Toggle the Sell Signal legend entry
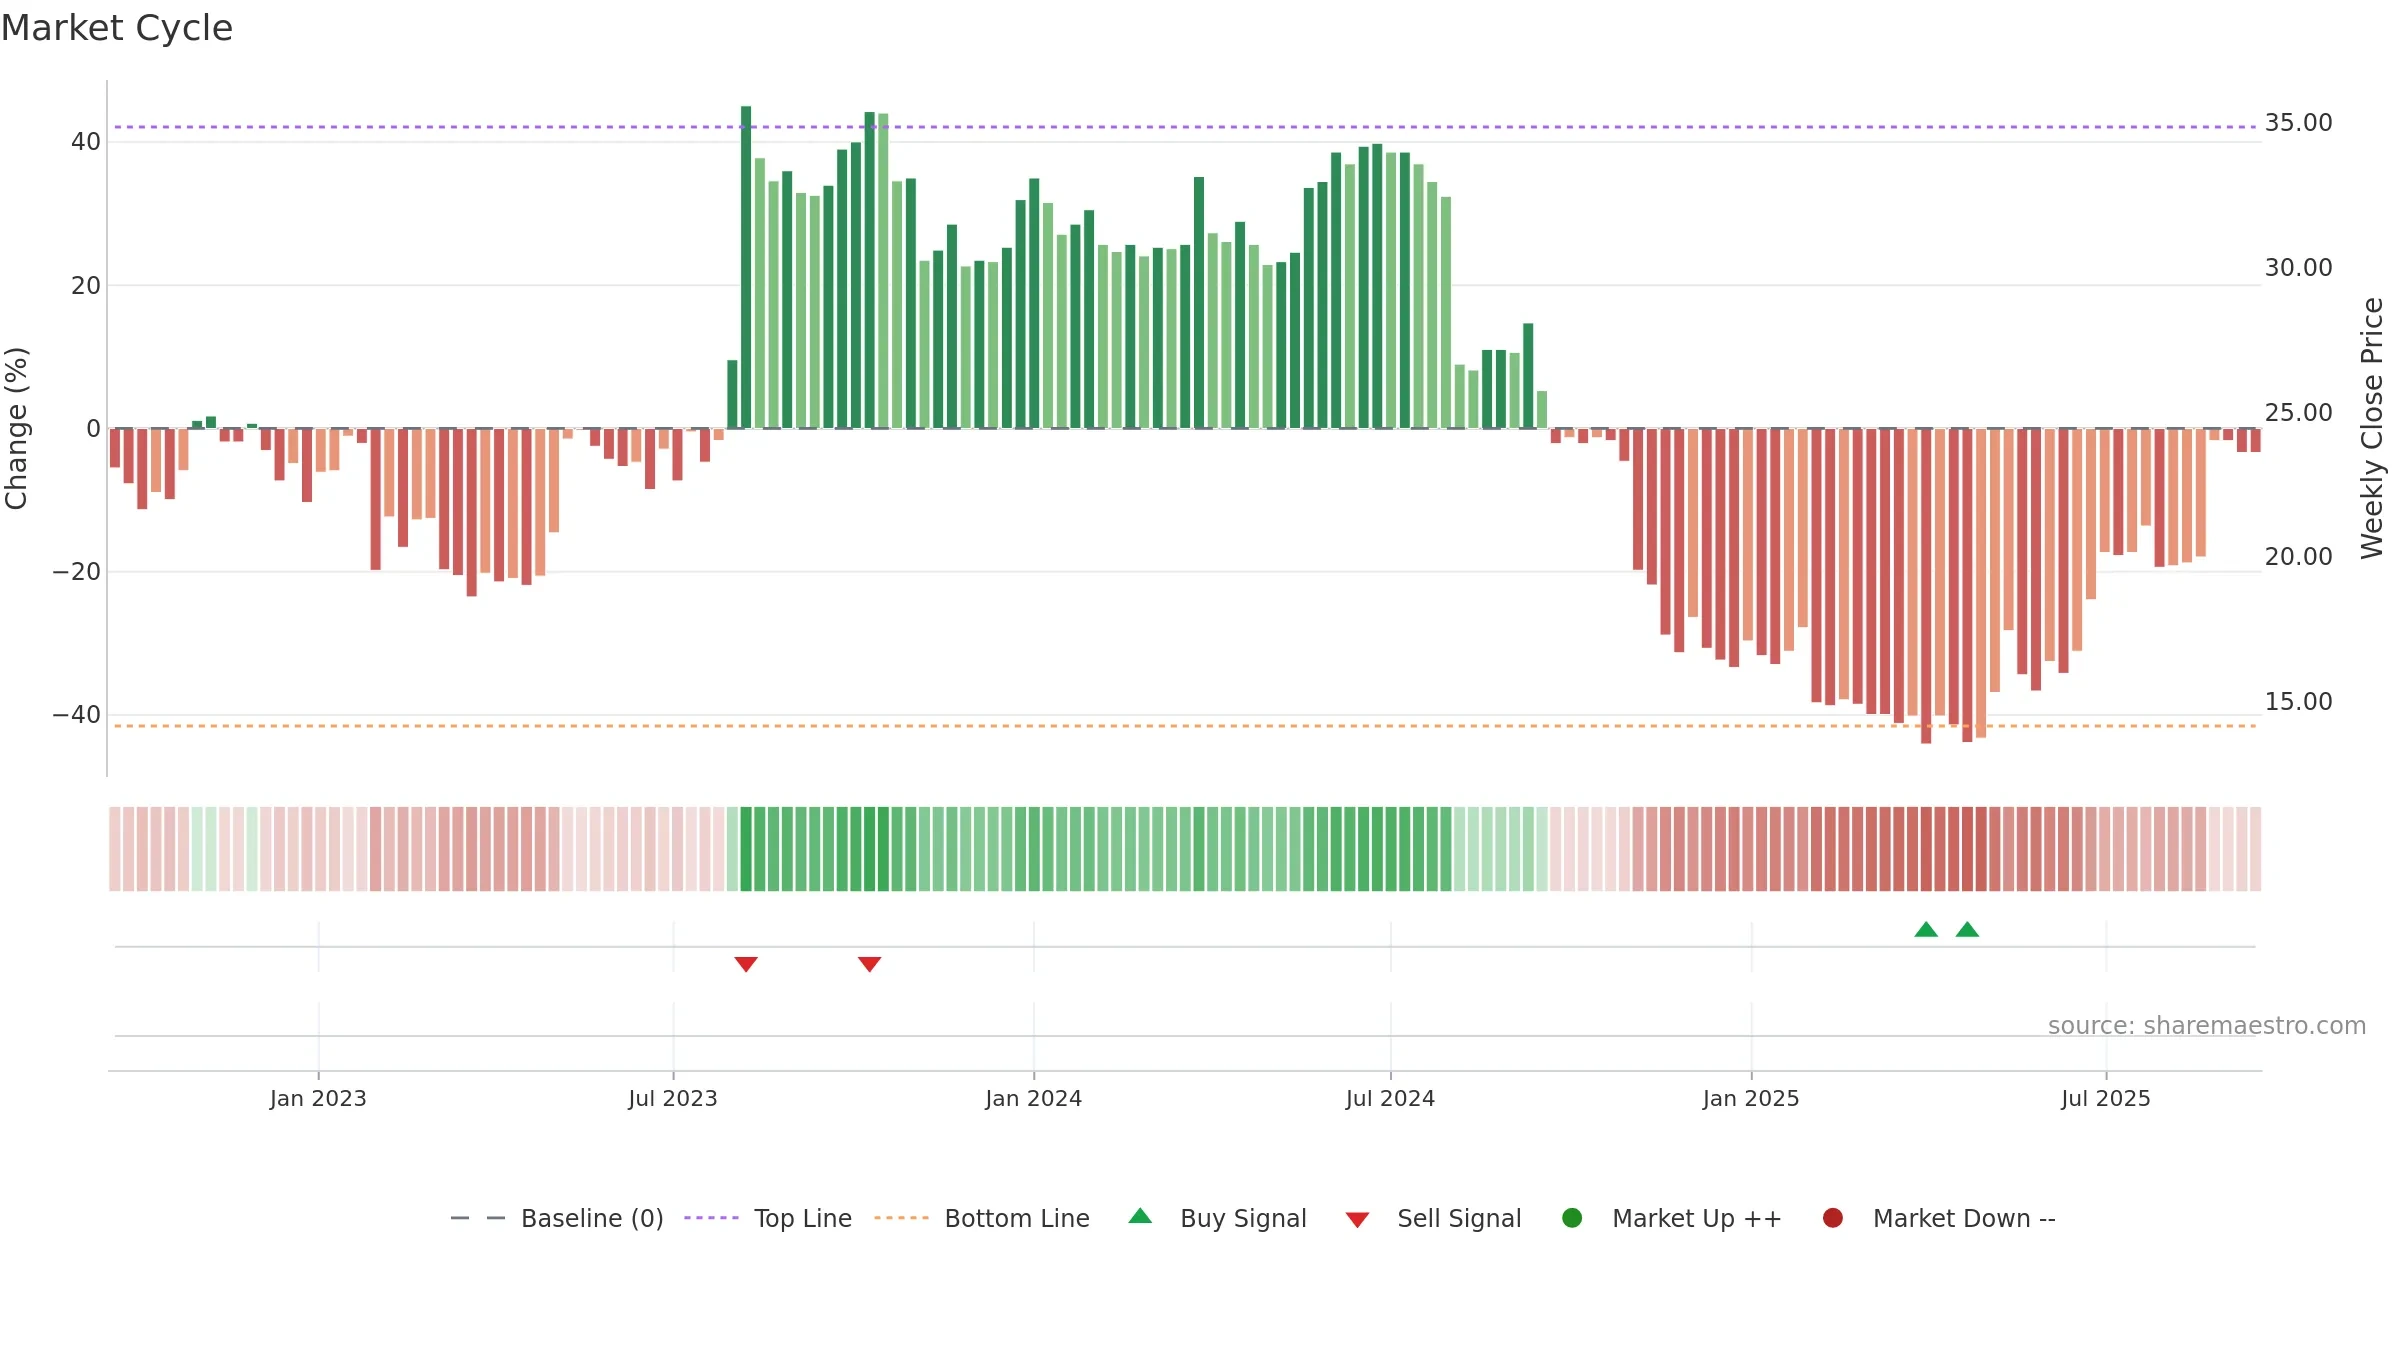 coord(1433,1218)
